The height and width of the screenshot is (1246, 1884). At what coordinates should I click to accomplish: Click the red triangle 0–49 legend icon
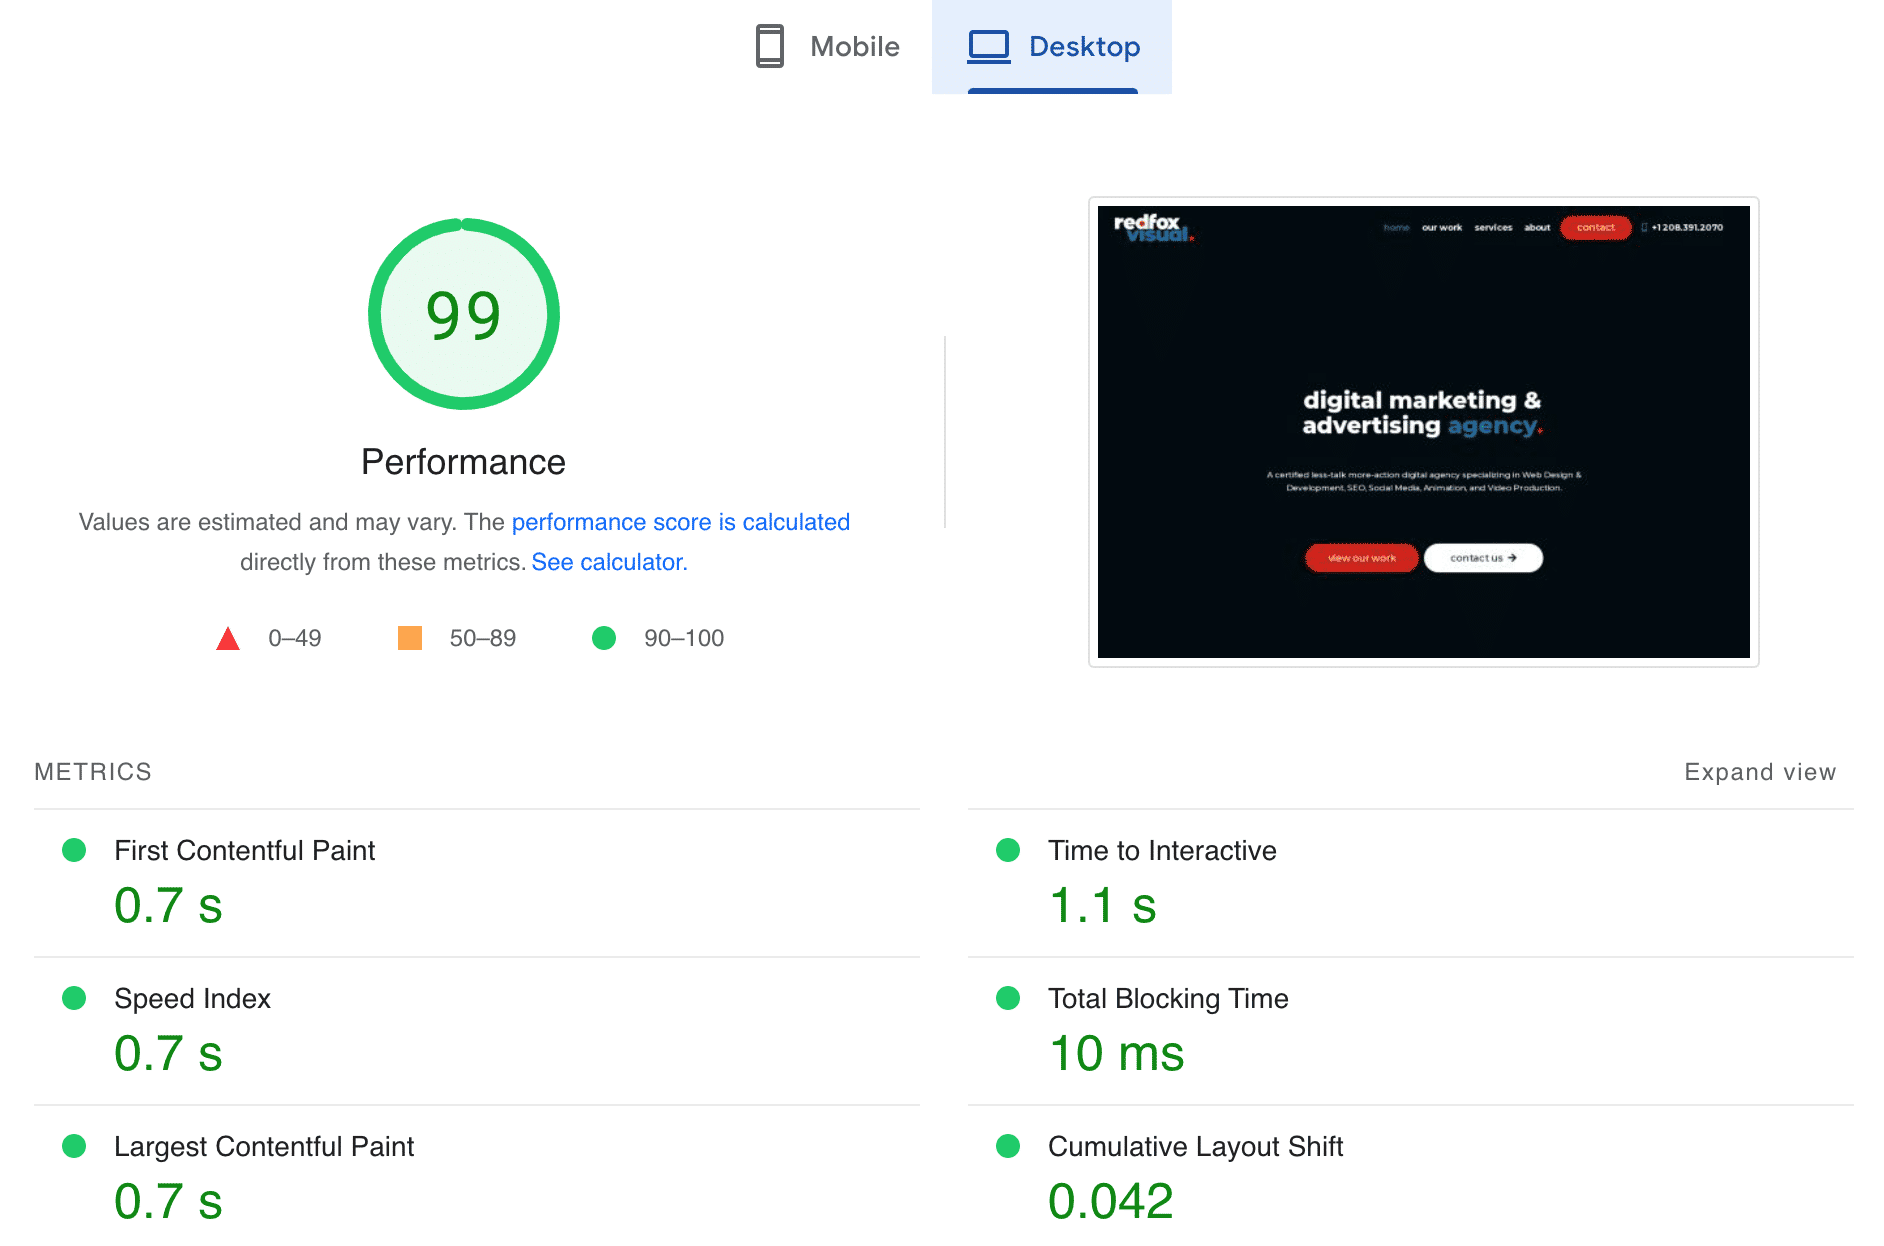click(x=228, y=637)
